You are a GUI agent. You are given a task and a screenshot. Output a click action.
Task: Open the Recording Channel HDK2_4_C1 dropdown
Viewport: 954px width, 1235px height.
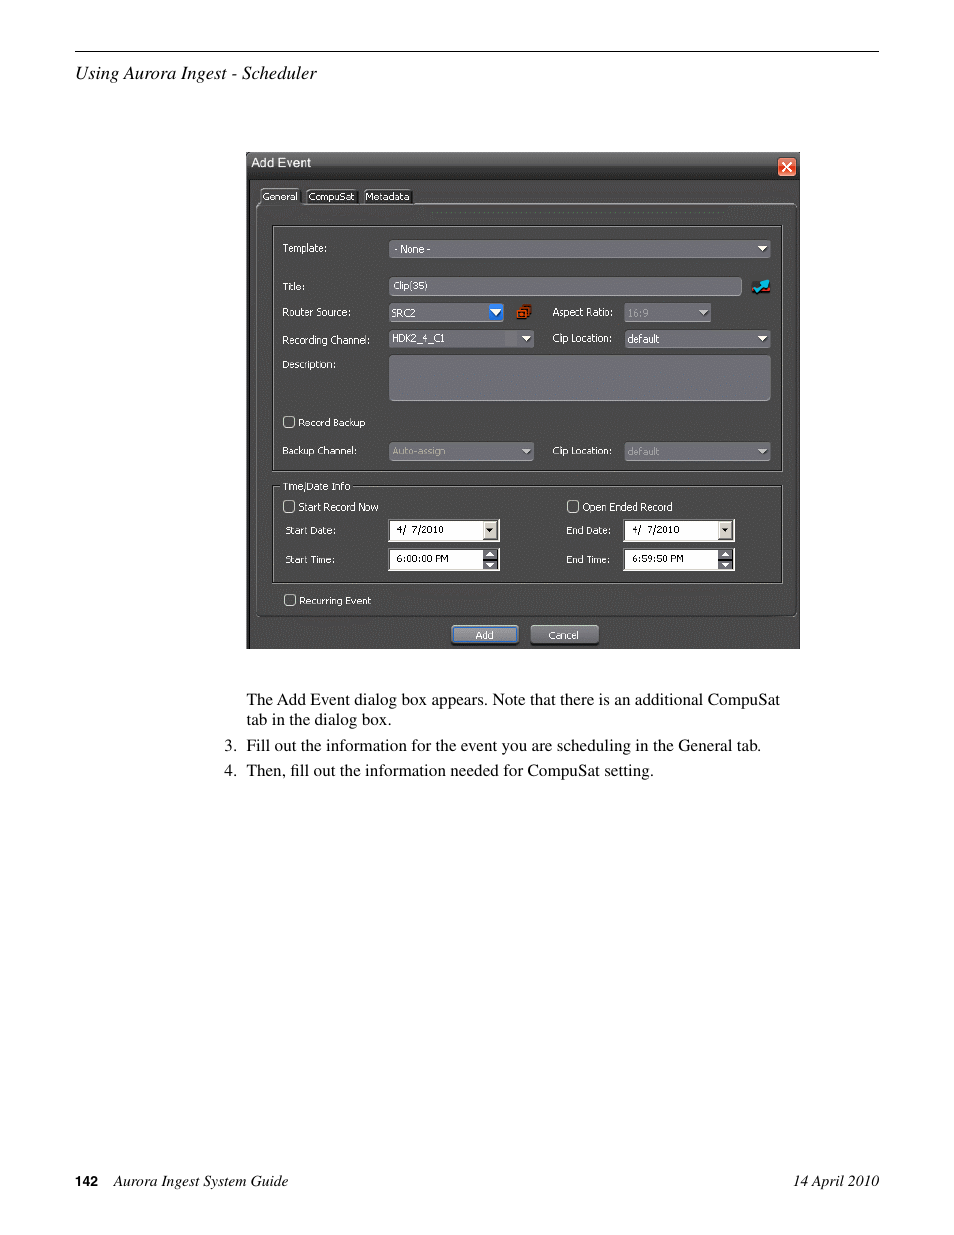526,339
